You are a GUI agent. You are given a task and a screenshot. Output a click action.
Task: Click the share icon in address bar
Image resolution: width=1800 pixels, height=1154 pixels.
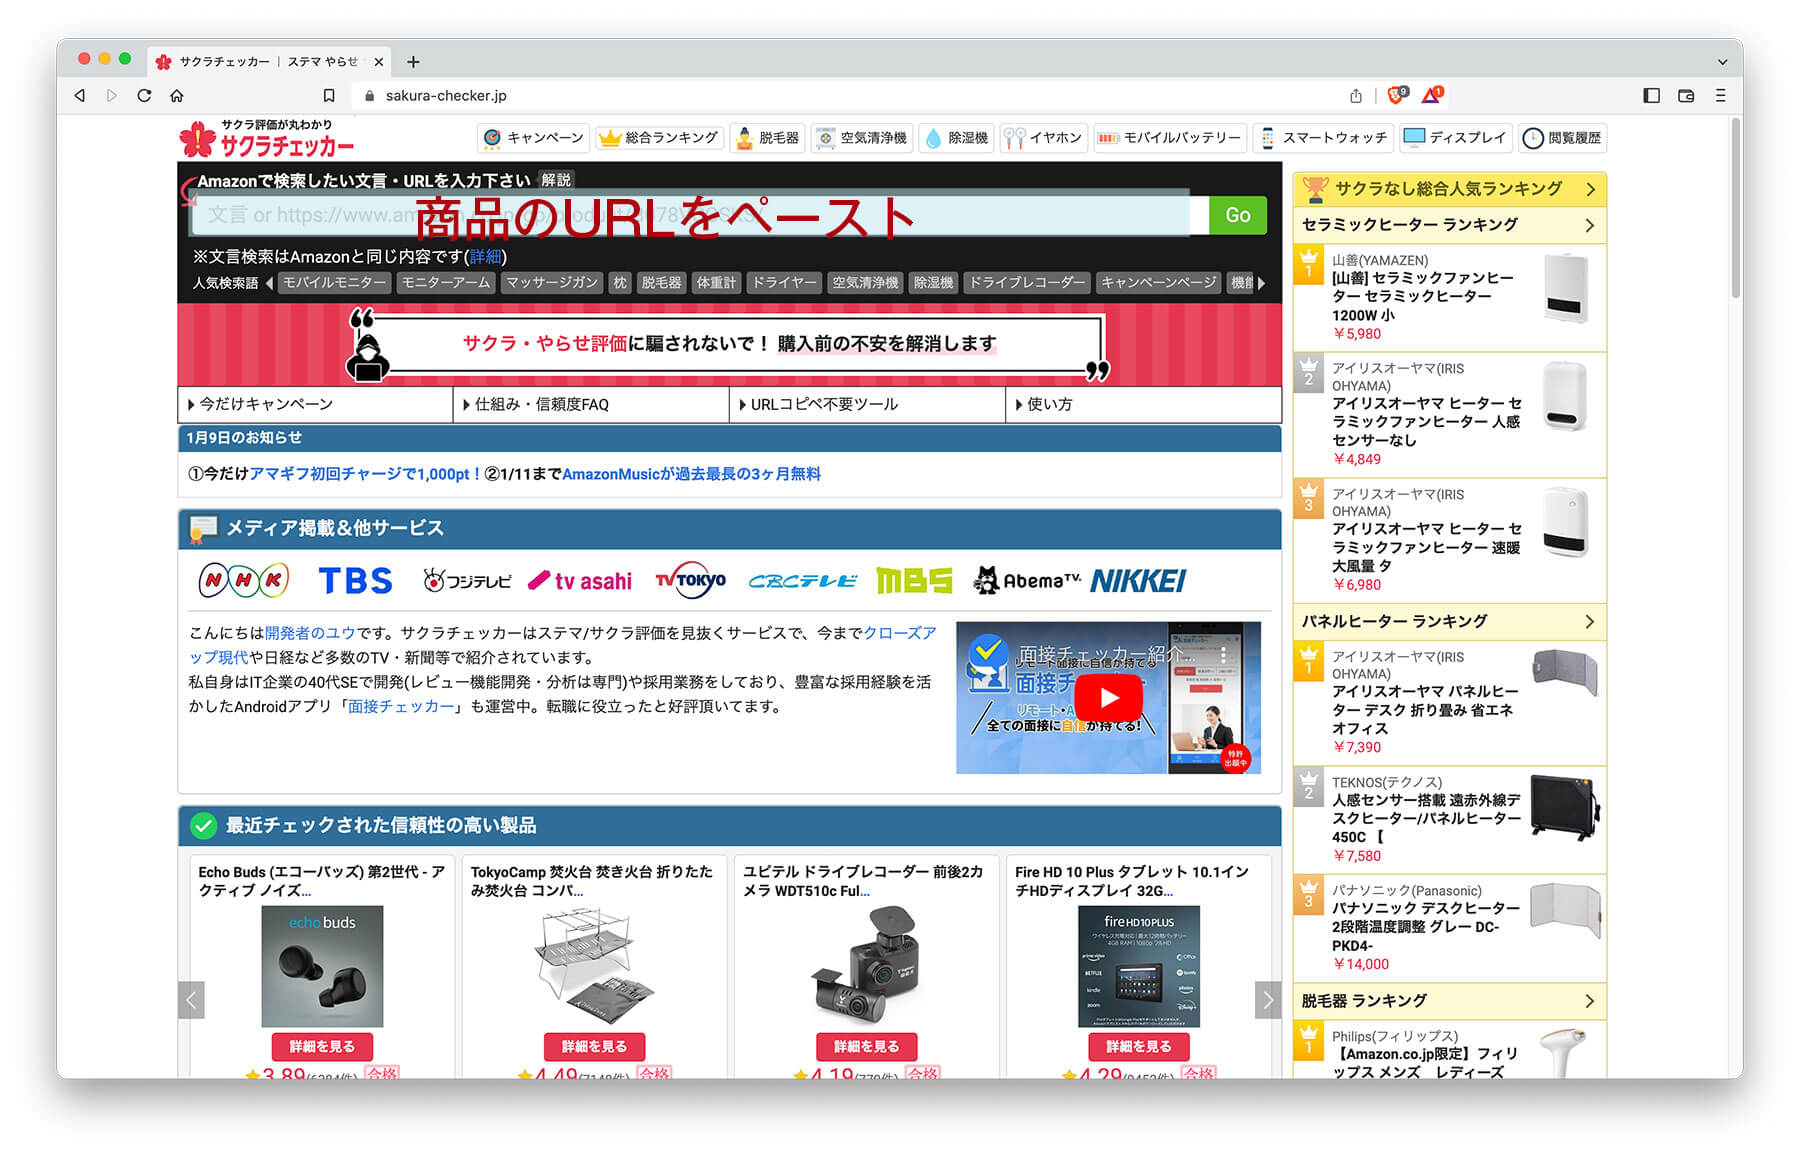1356,96
